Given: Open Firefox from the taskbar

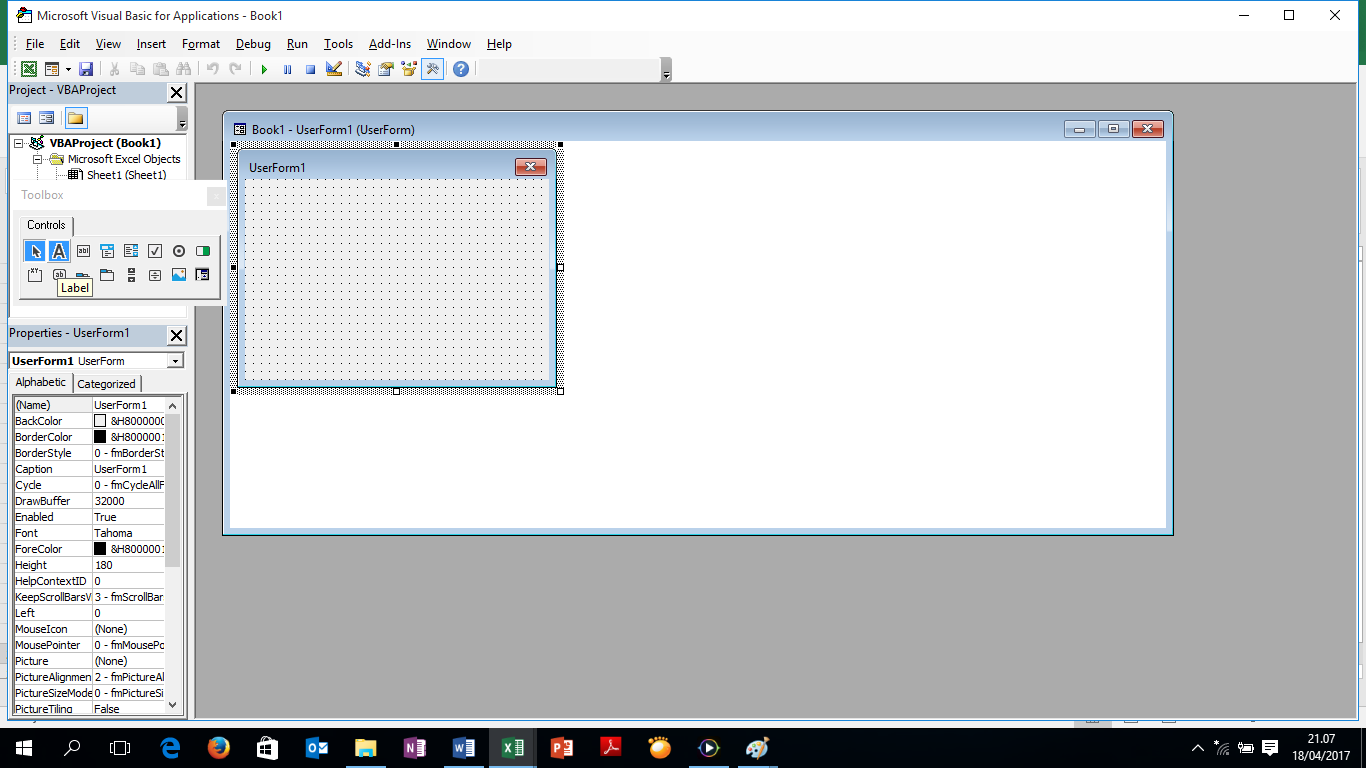Looking at the screenshot, I should point(219,748).
